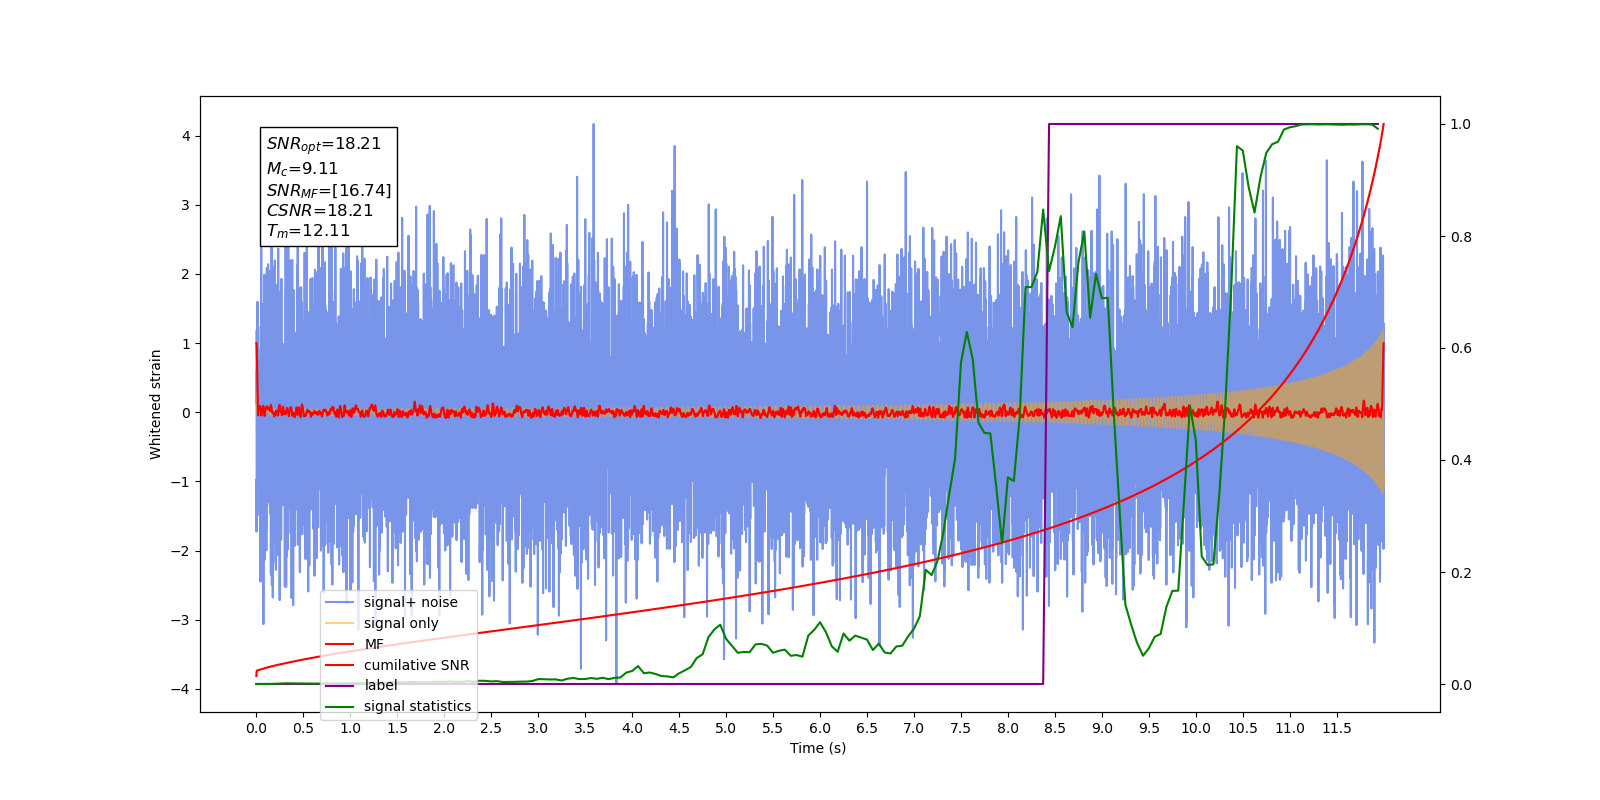
Task: Click the 'Whitened strain' y-axis label
Action: [156, 404]
